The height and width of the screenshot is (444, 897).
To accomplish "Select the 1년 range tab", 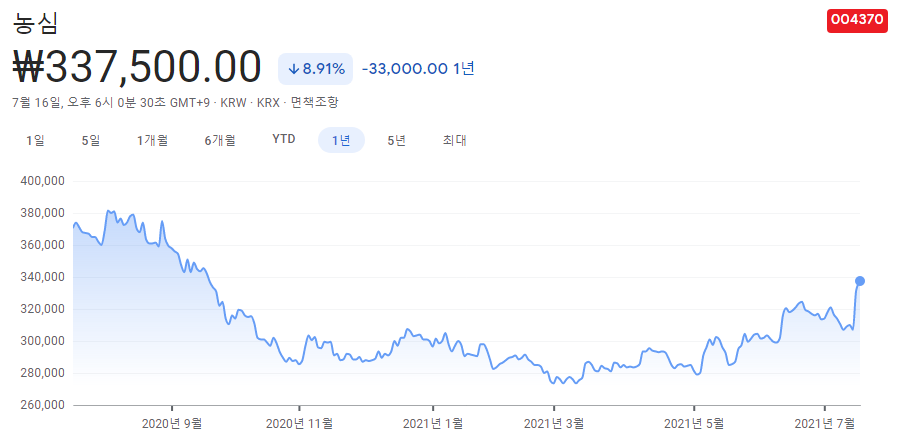I will [x=342, y=140].
